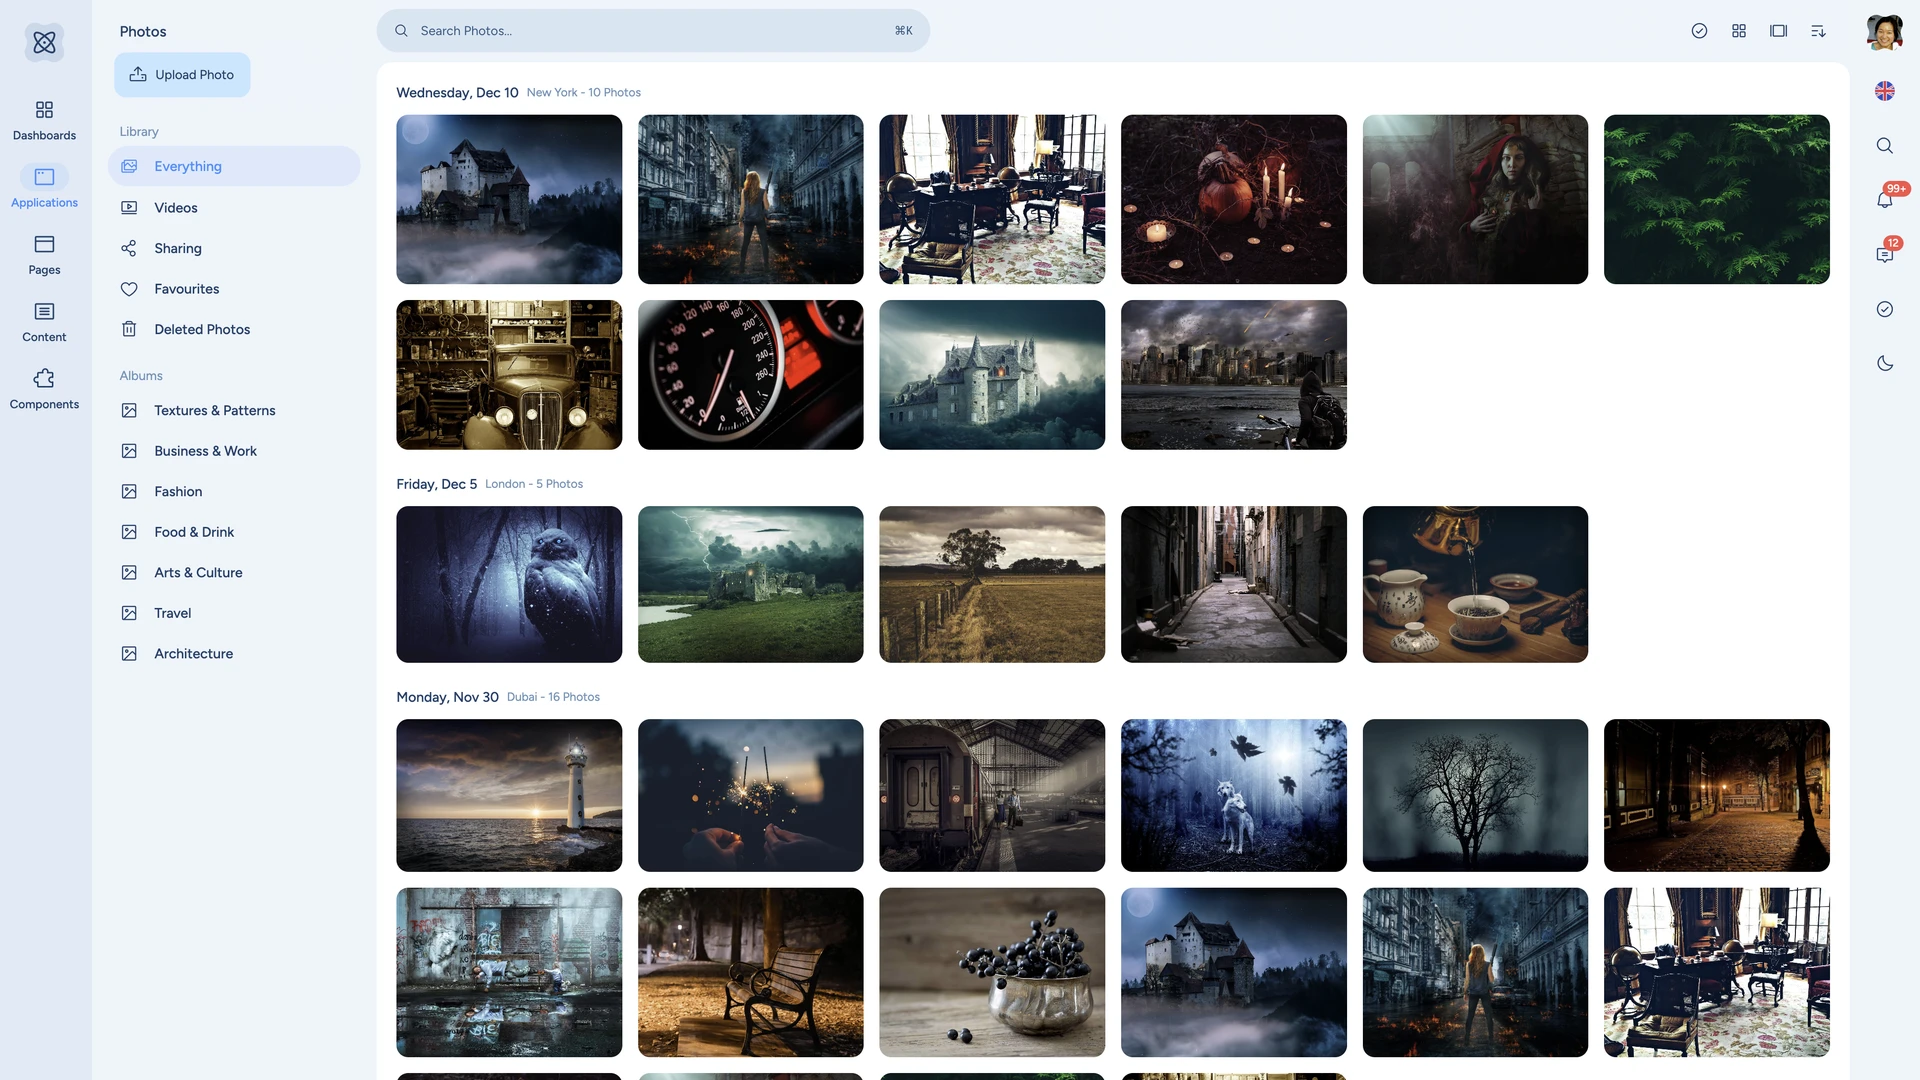Focus the Search Photos input field

[x=653, y=31]
